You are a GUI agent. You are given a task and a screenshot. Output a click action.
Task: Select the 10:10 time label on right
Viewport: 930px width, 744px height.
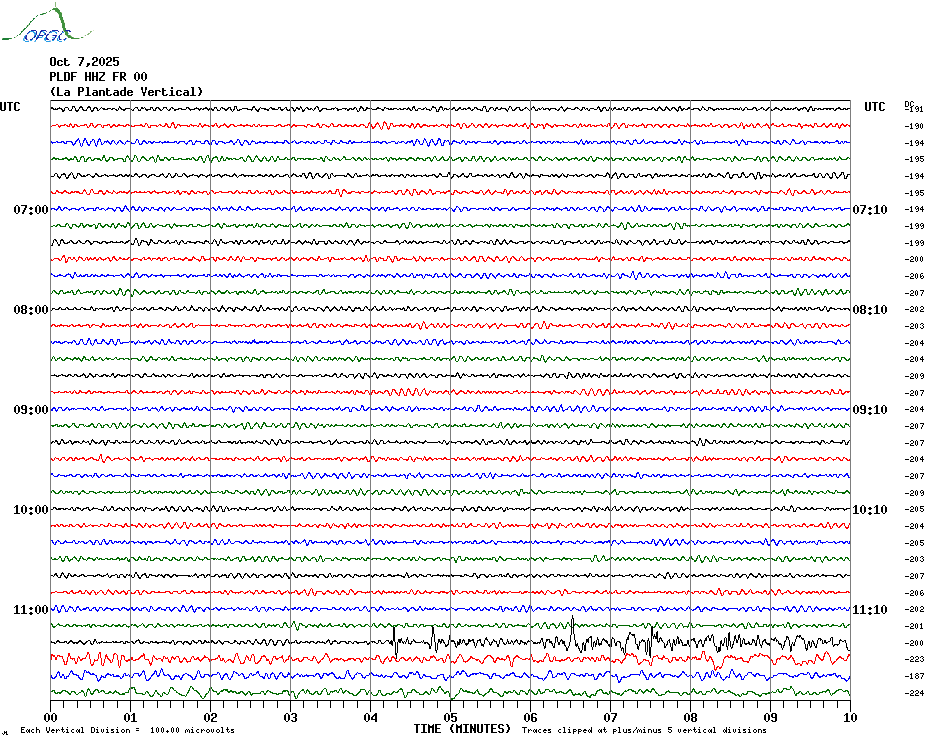(x=869, y=510)
